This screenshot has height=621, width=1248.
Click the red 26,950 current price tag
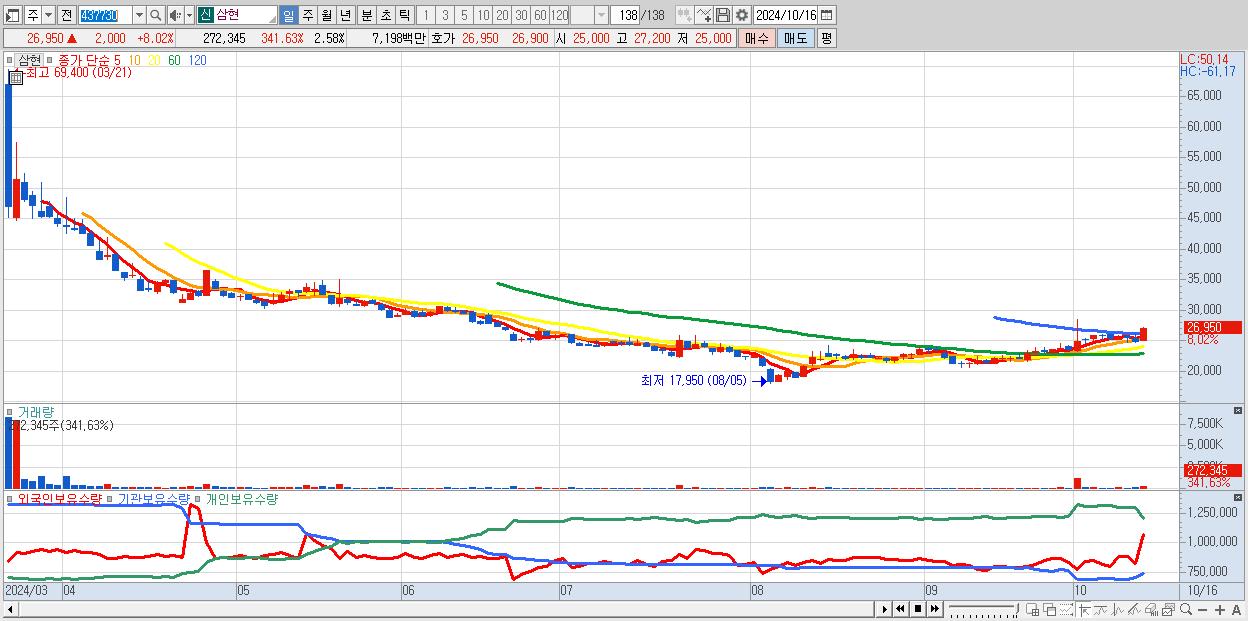1213,327
